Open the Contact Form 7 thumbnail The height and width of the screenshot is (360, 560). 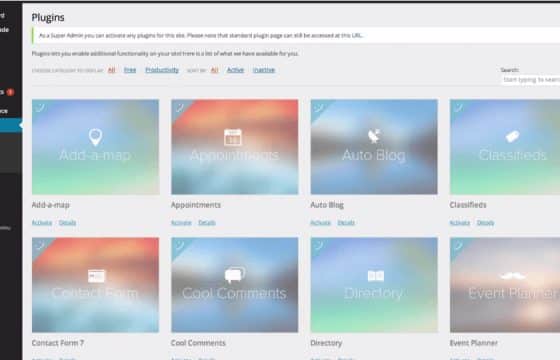point(95,285)
